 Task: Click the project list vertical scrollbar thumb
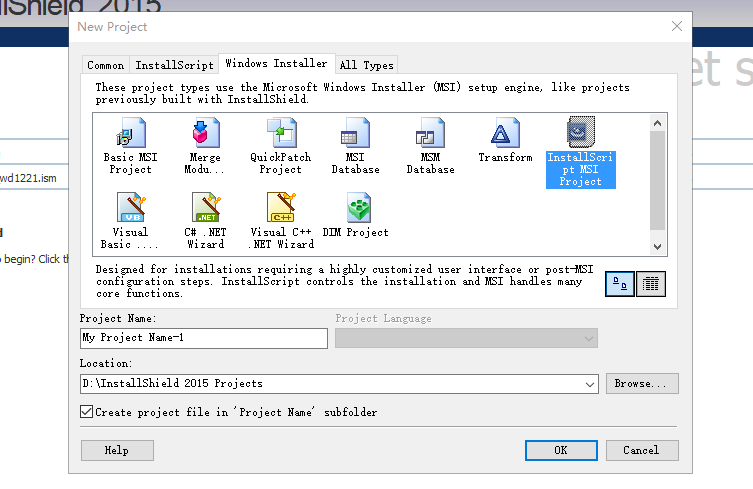point(657,181)
